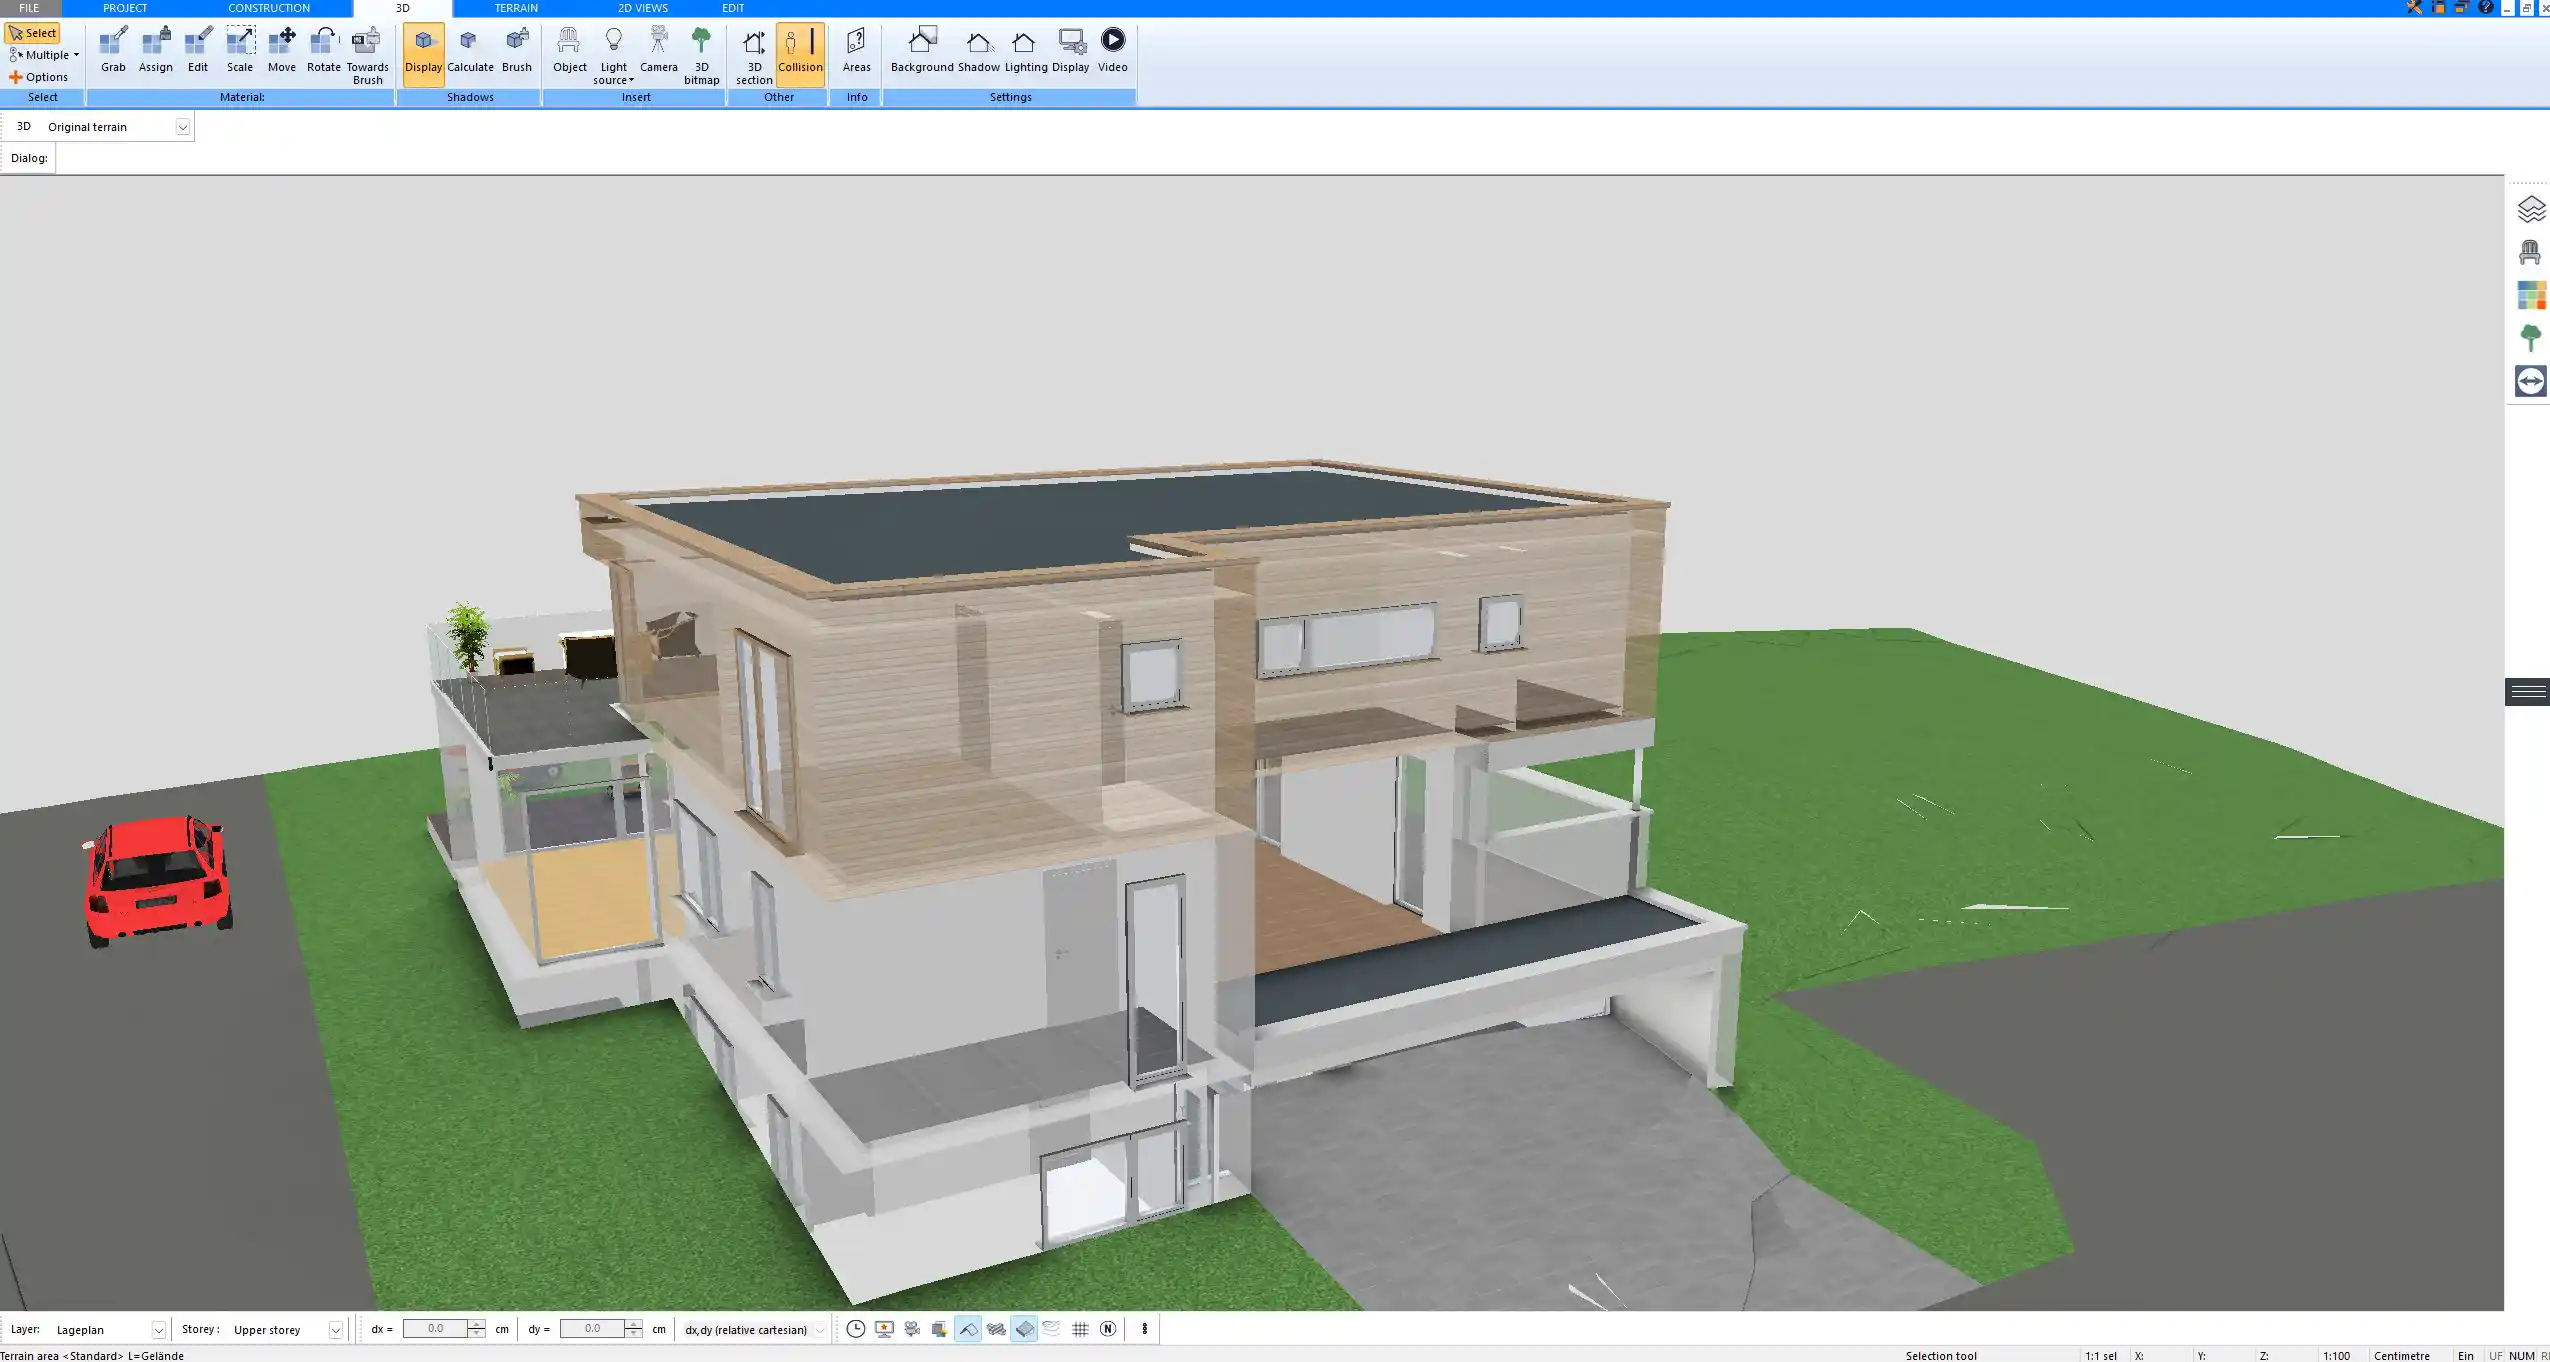Insert a 3D Object

pos(570,50)
